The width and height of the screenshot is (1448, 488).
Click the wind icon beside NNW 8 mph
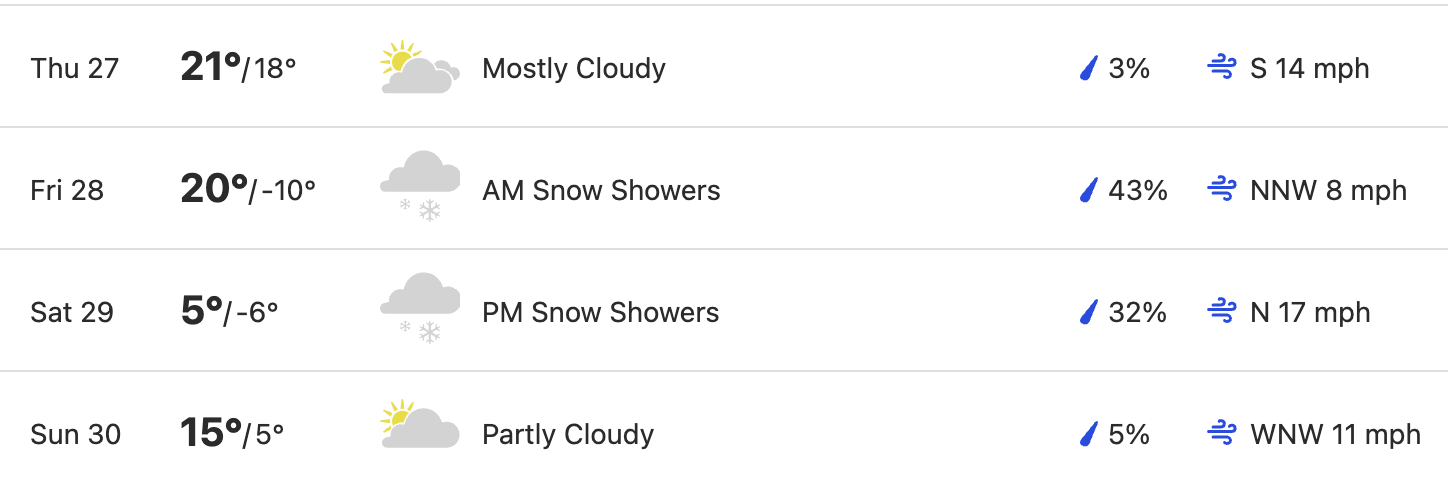pyautogui.click(x=1222, y=190)
